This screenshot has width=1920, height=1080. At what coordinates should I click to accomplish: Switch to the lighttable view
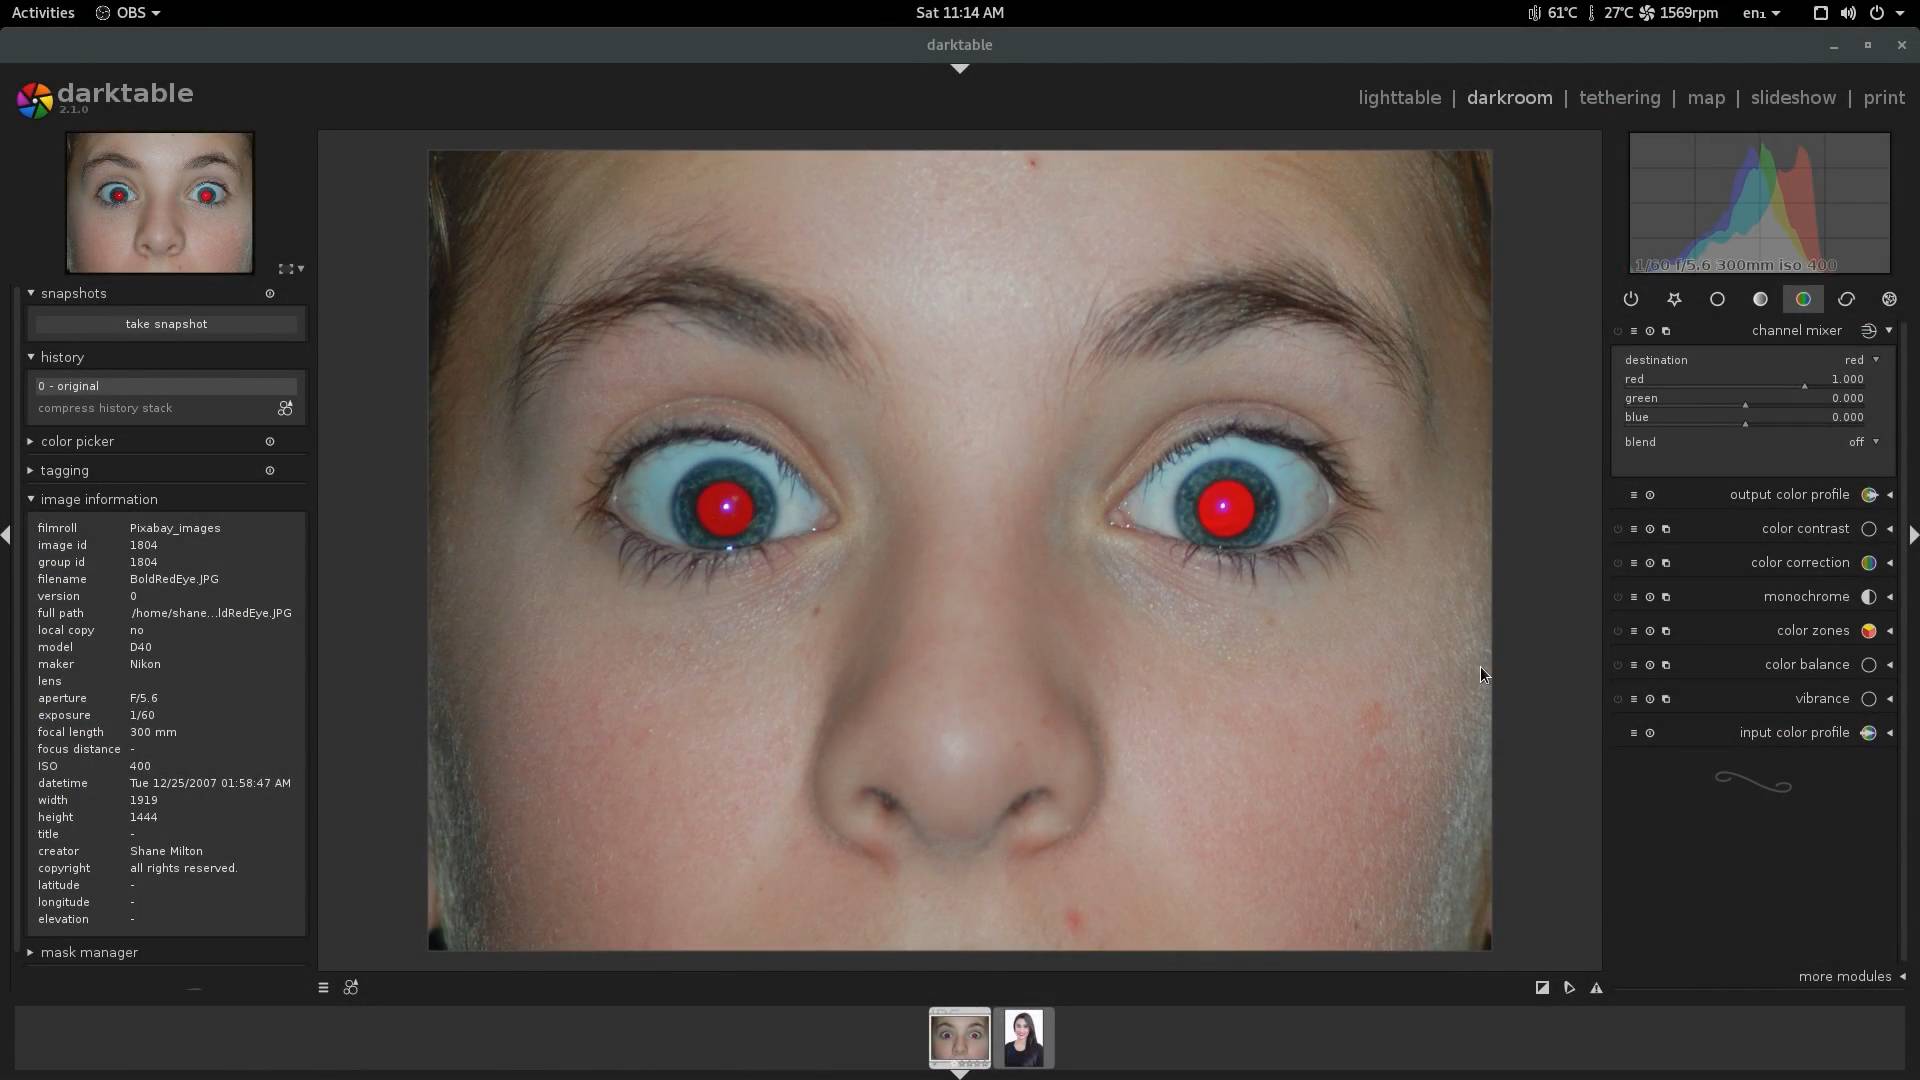click(1399, 98)
